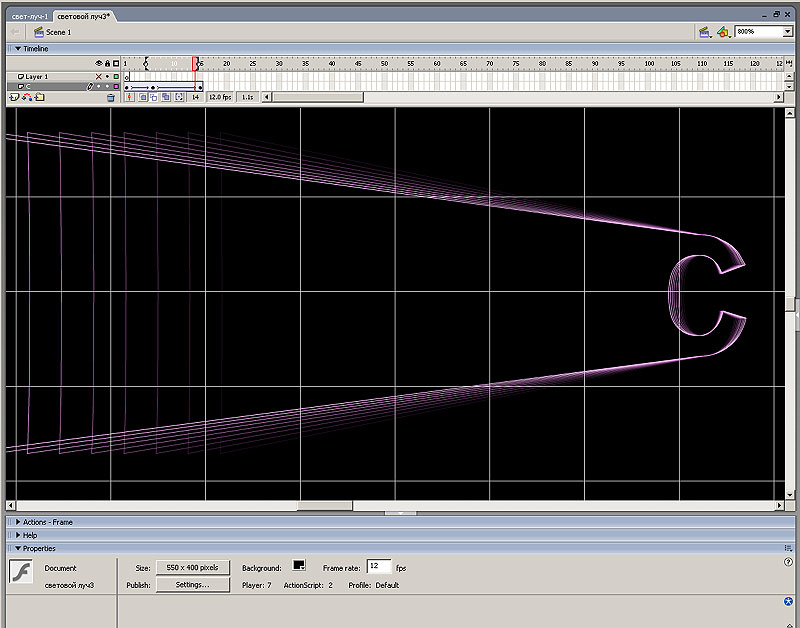Open the Edit Scene clapperboard menu
Image resolution: width=800 pixels, height=628 pixels.
705,32
